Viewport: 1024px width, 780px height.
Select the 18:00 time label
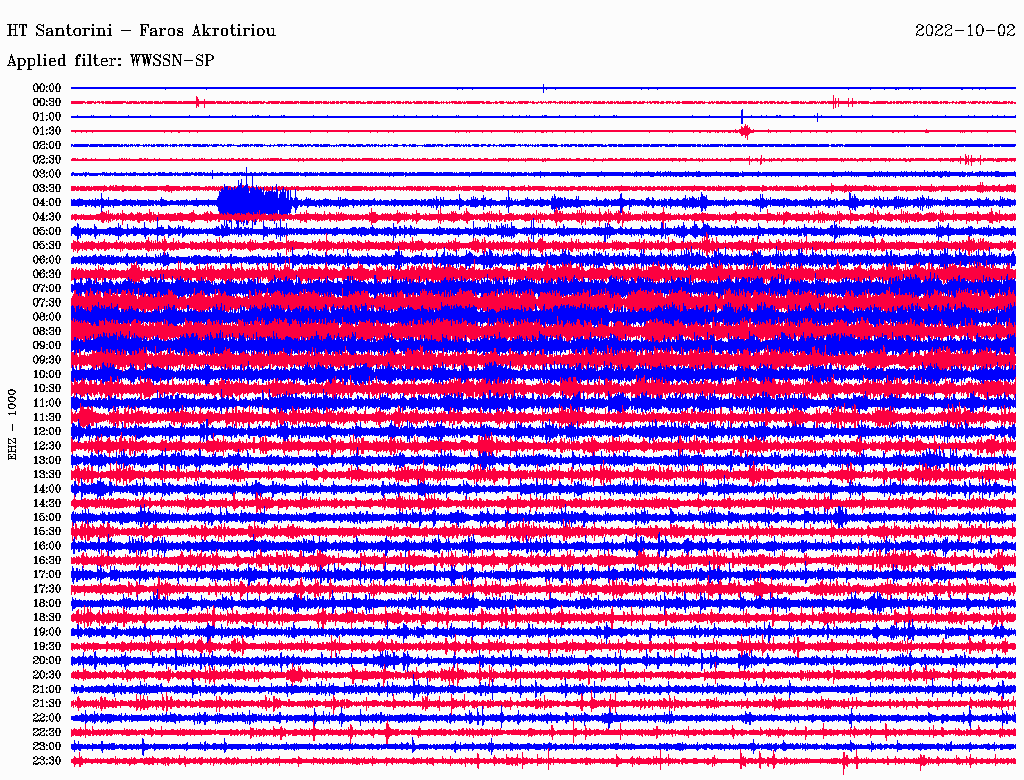point(47,604)
